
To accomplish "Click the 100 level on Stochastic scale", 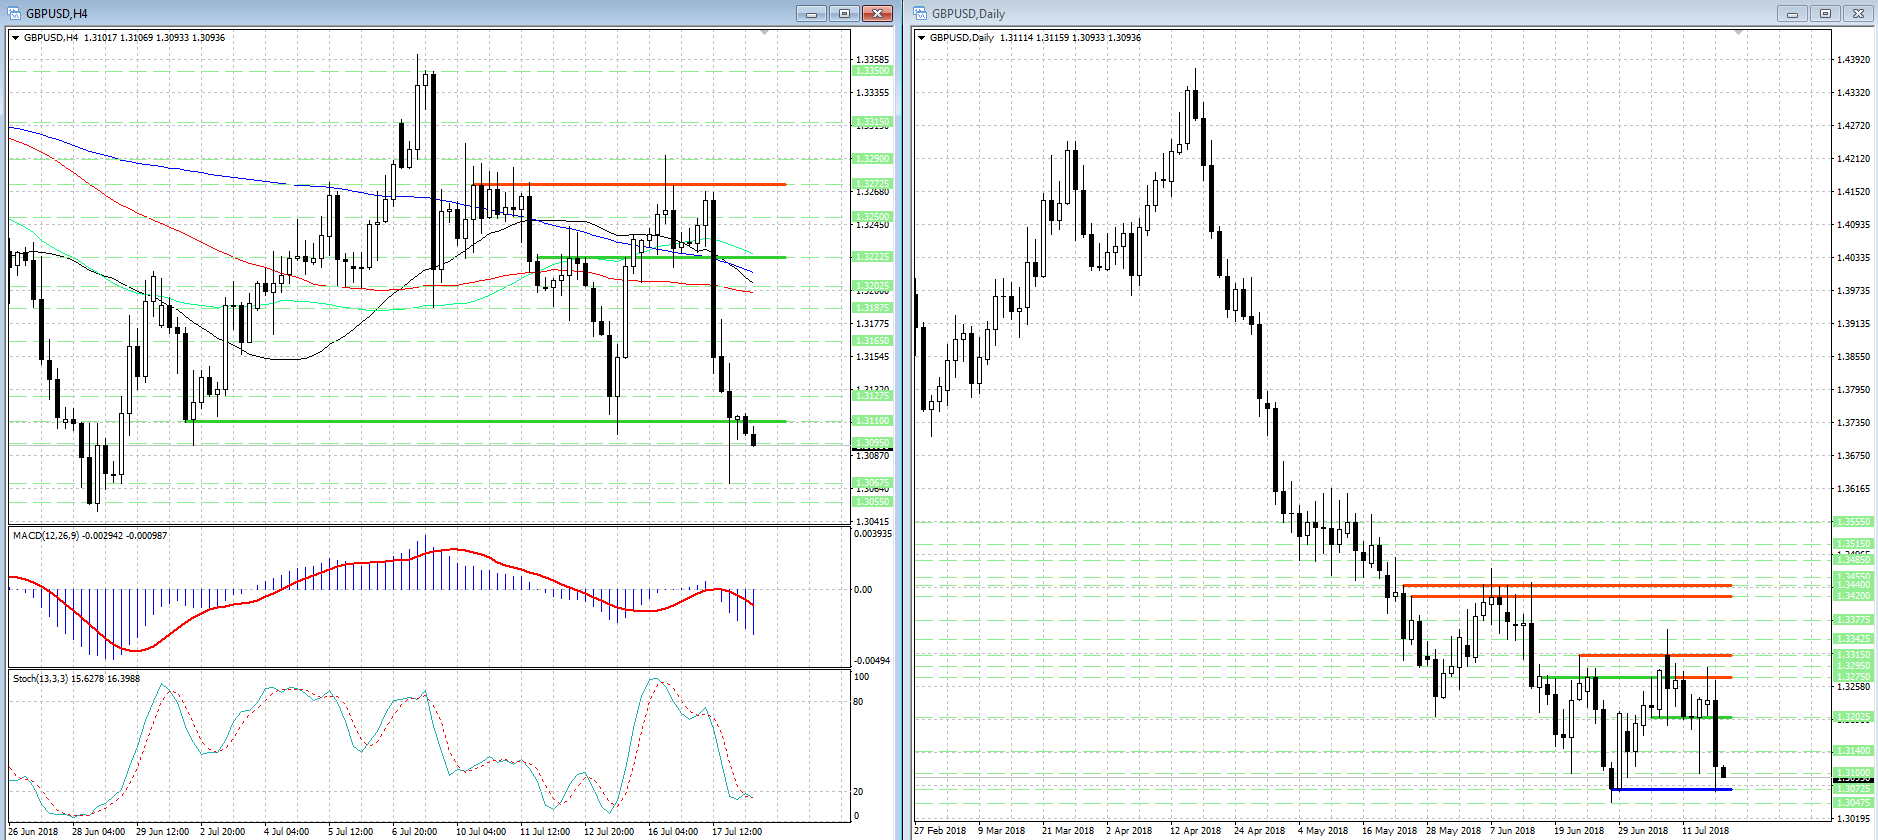I will 860,677.
